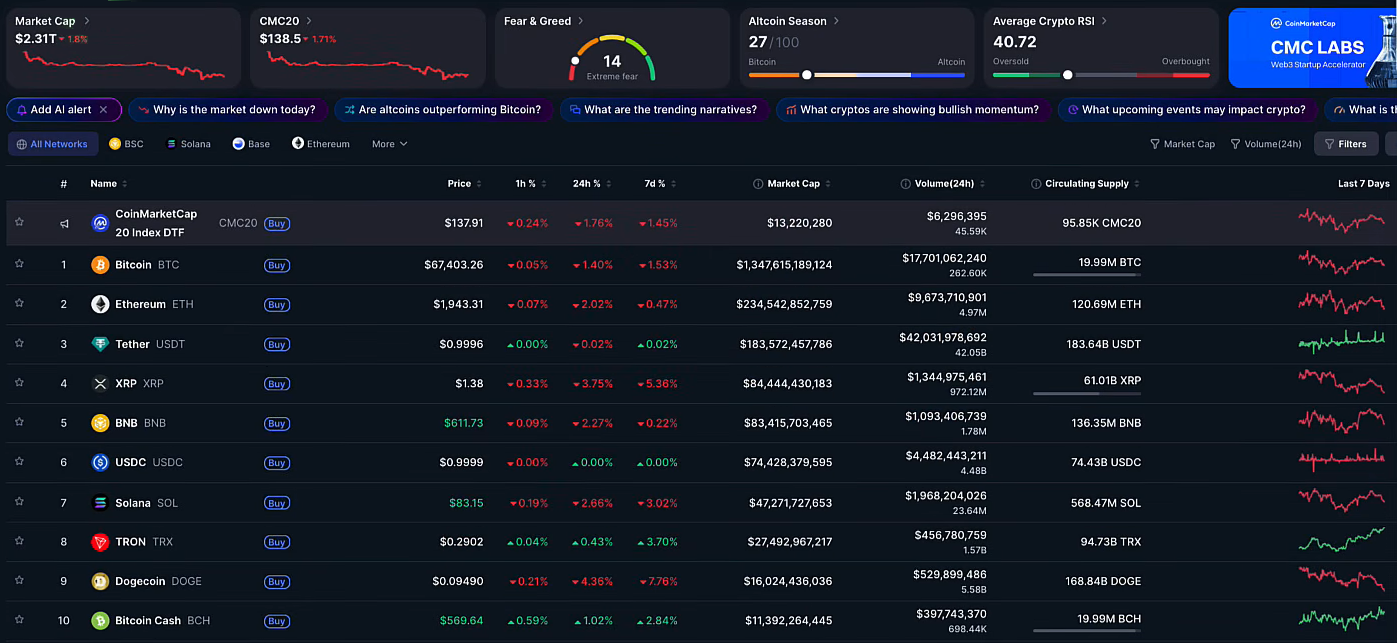Click the Buy button for Bitcoin

[277, 265]
